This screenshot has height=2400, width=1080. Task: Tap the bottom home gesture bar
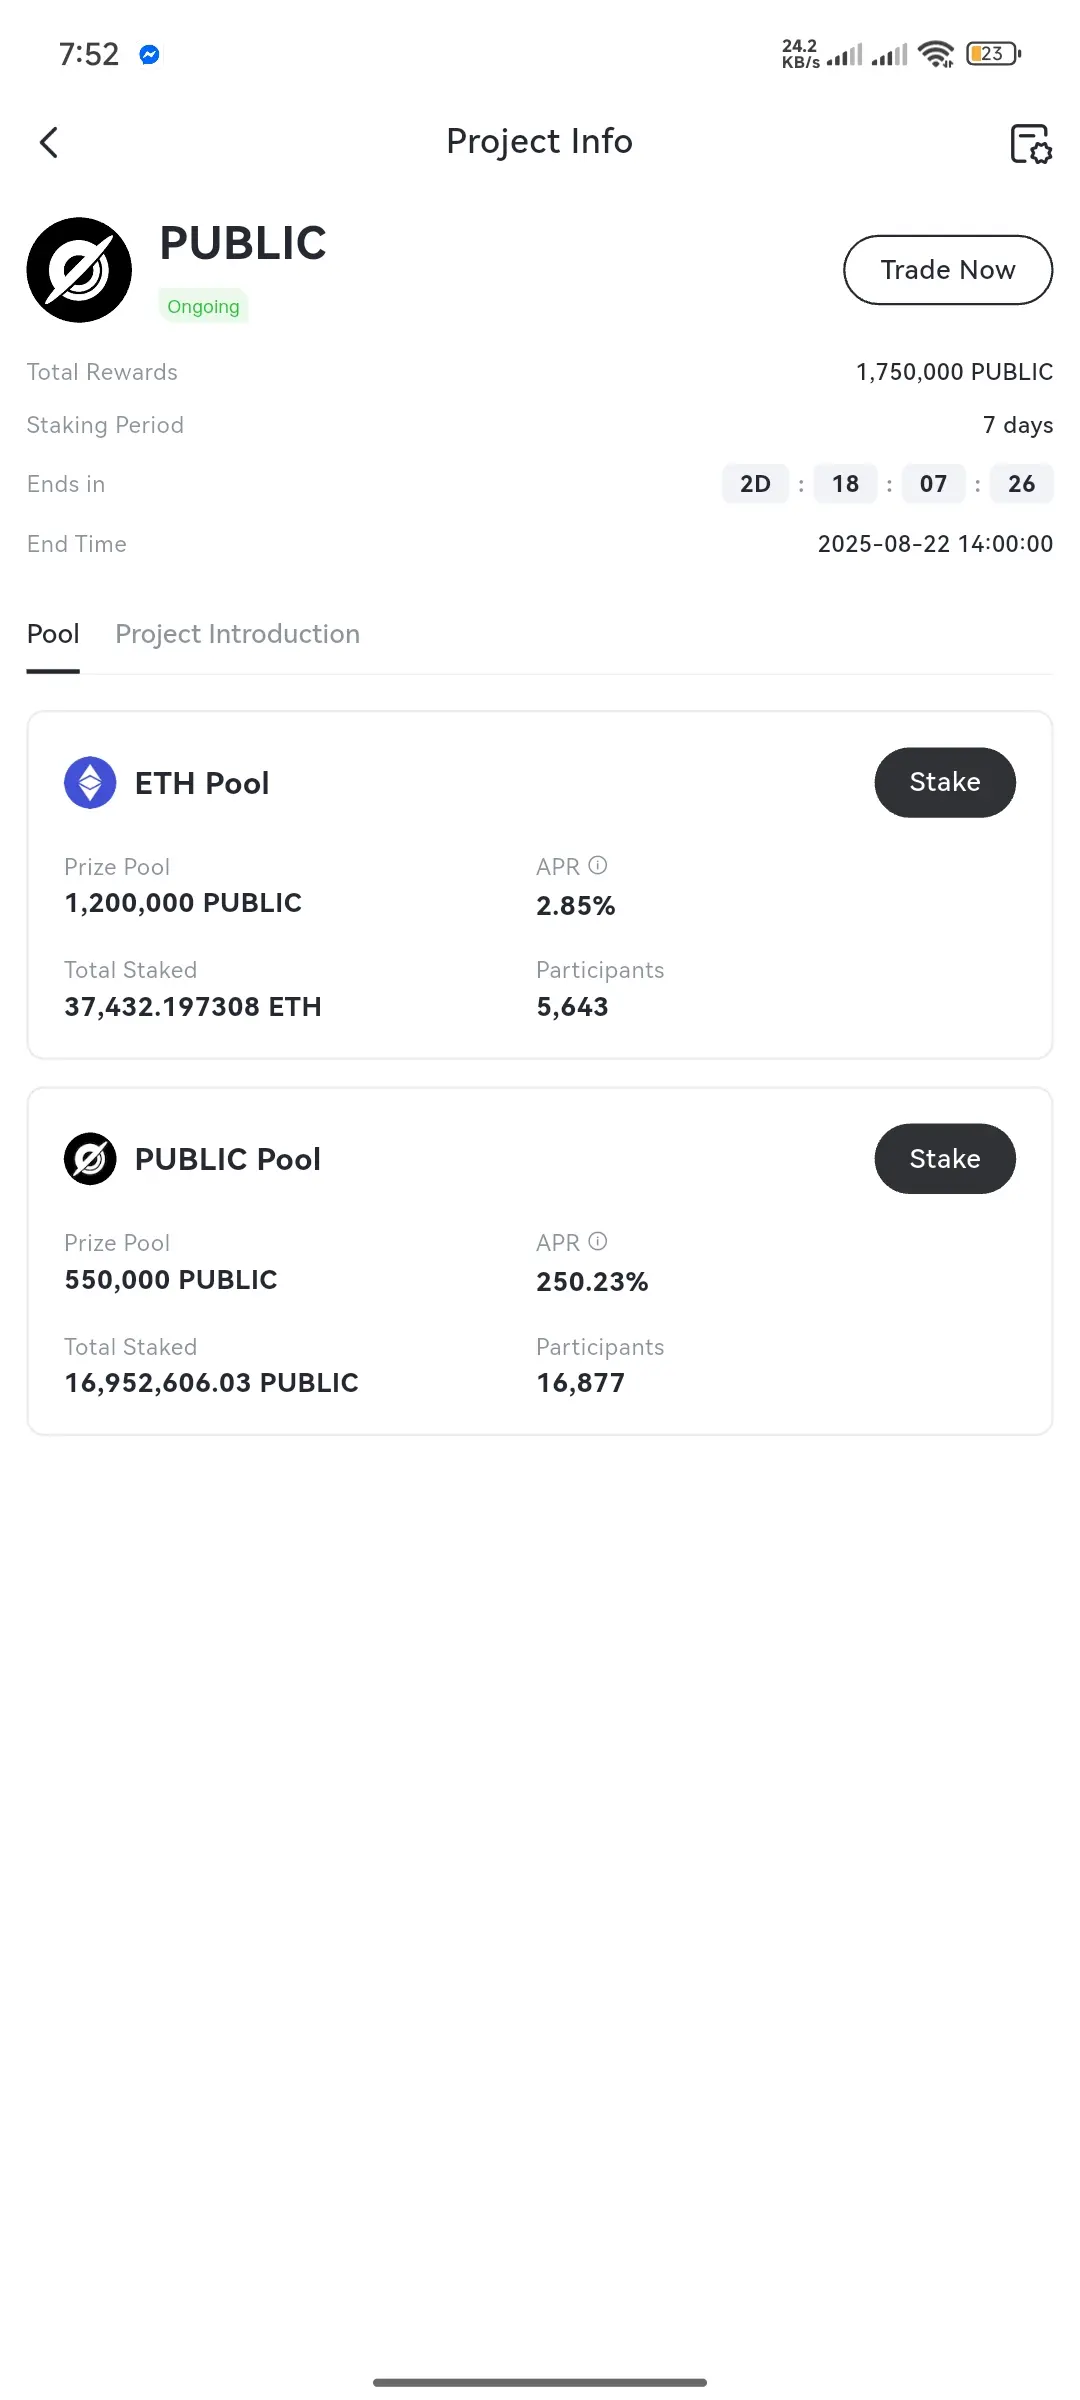point(540,2382)
